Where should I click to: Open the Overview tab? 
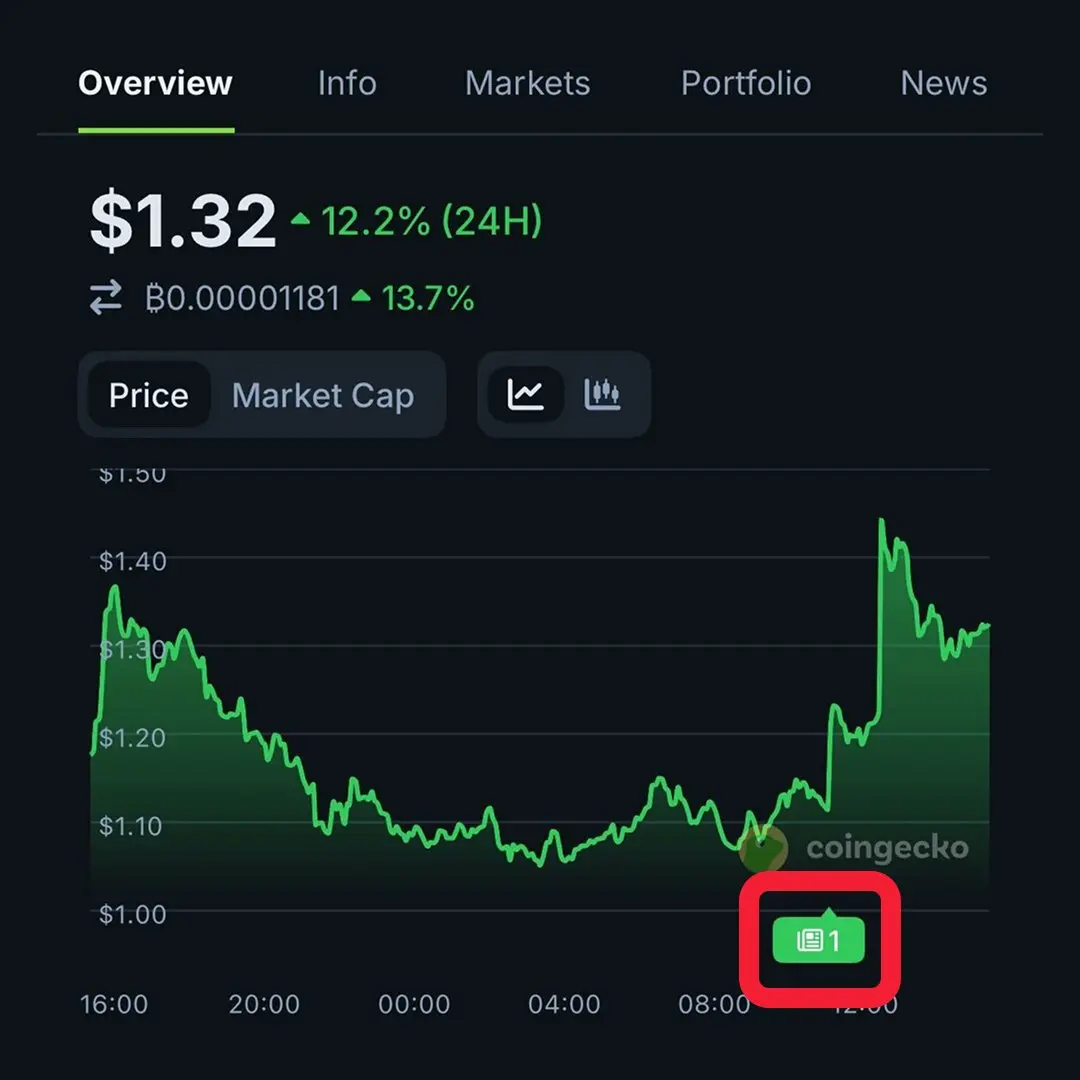pyautogui.click(x=156, y=83)
